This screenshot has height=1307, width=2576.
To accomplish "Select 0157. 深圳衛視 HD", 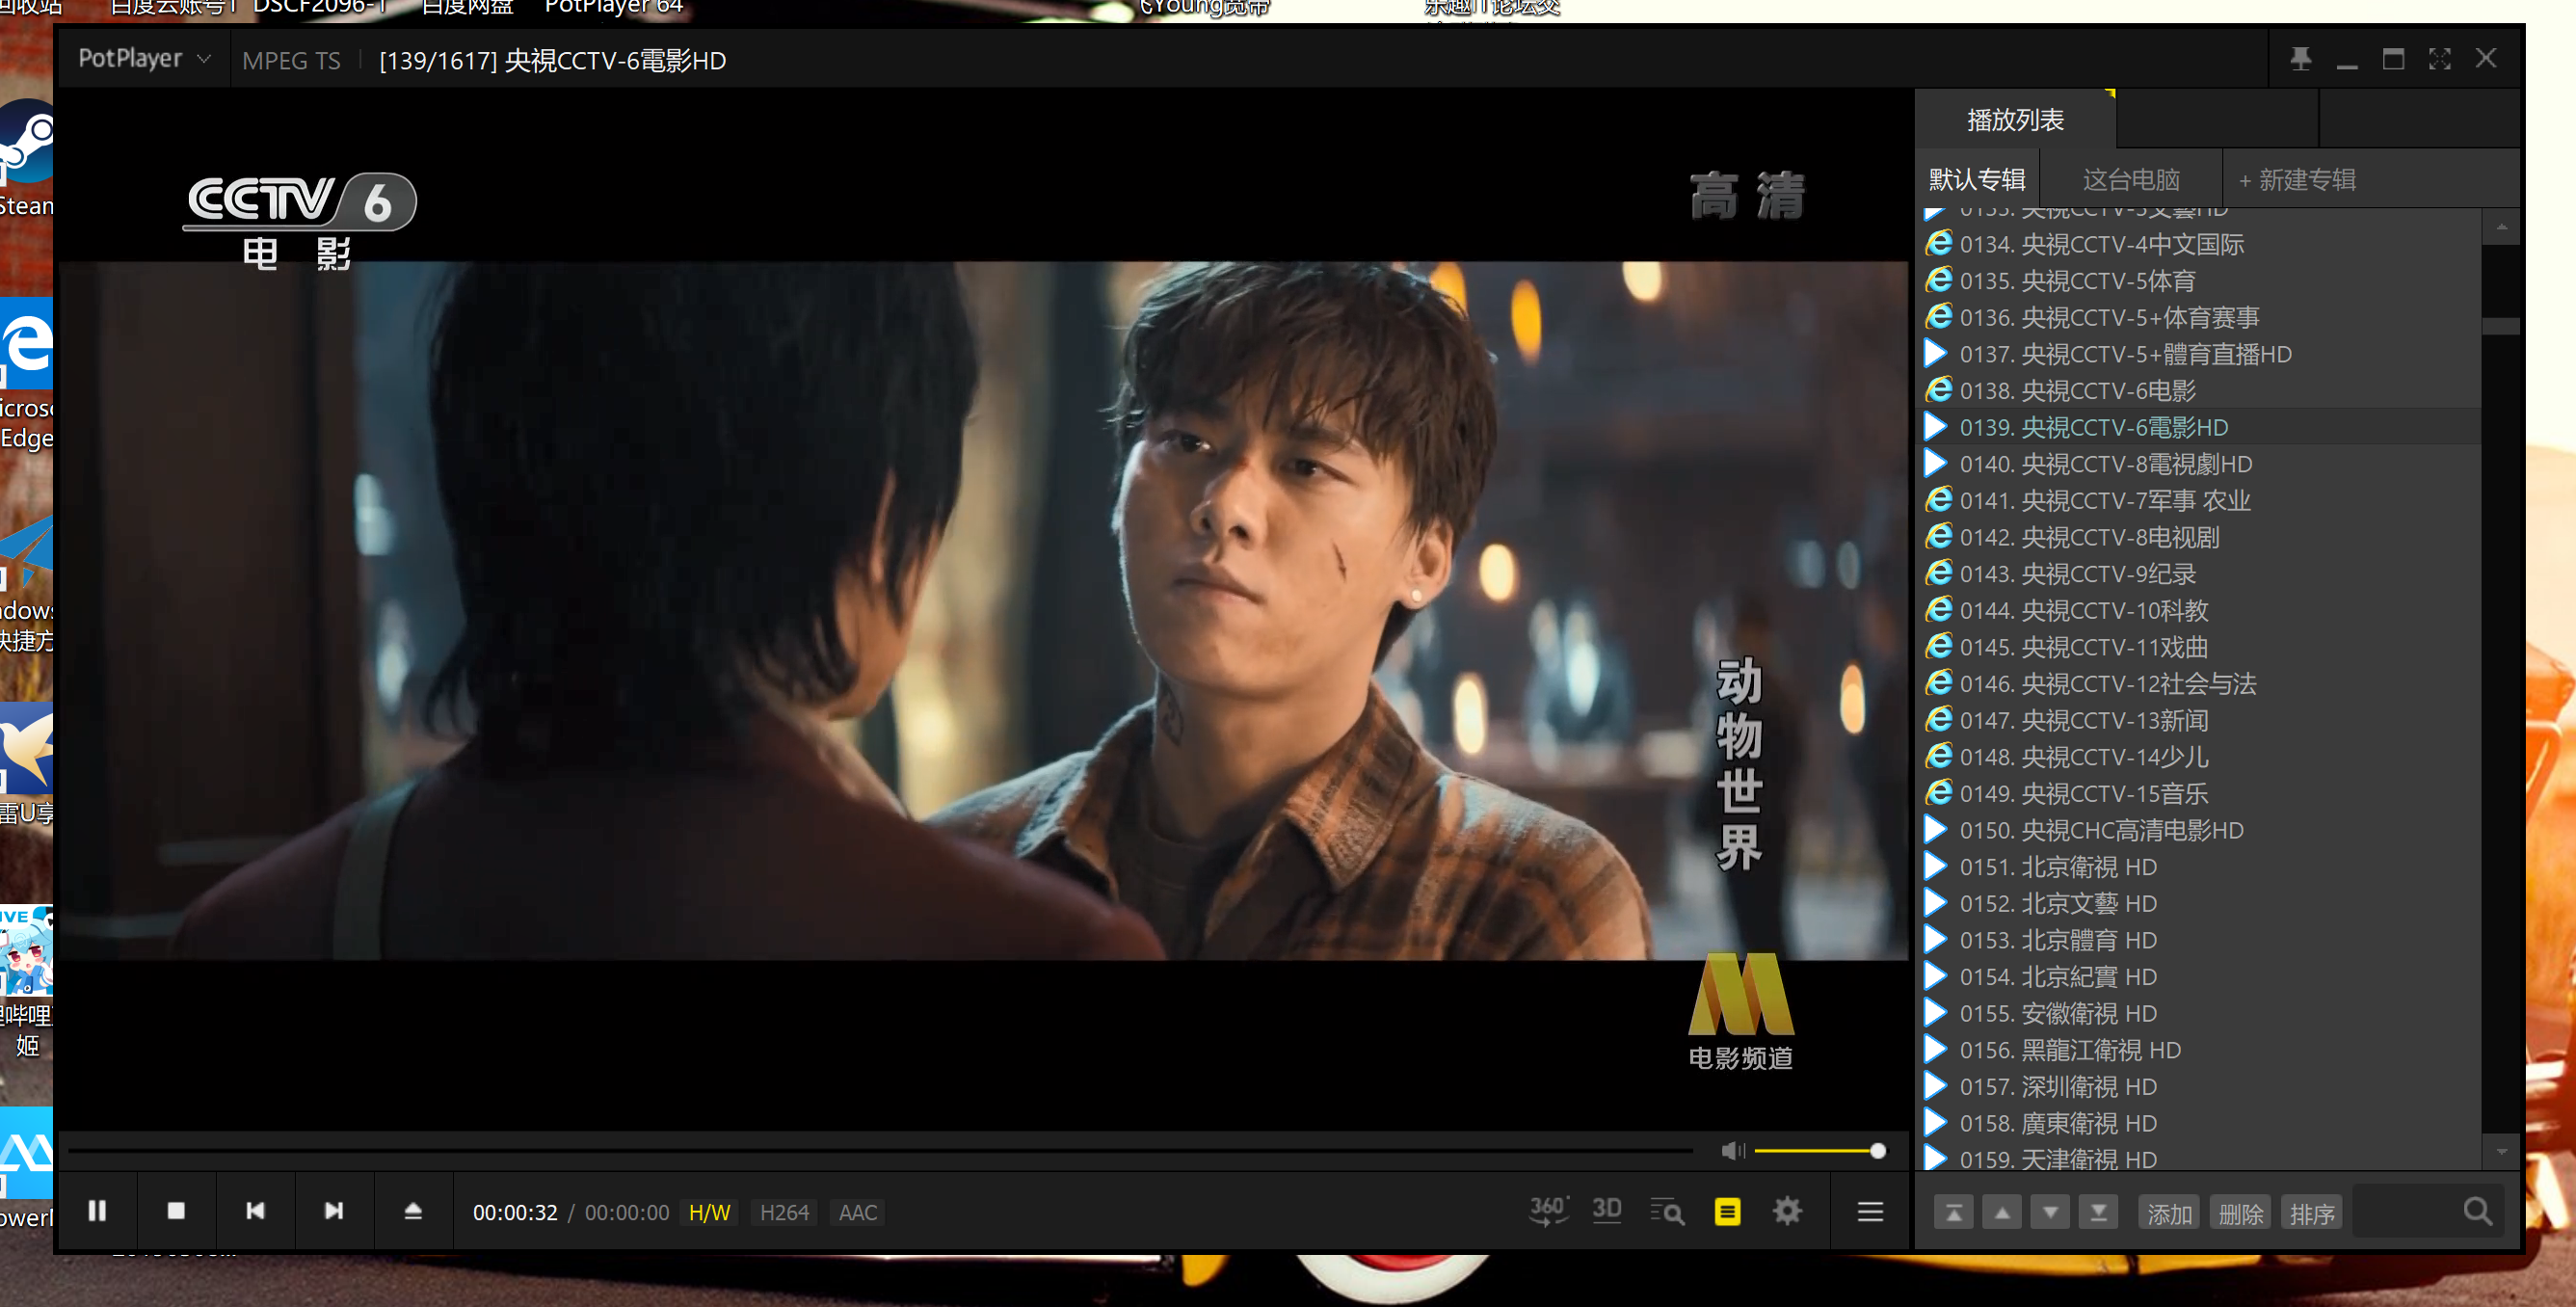I will click(x=2200, y=1087).
